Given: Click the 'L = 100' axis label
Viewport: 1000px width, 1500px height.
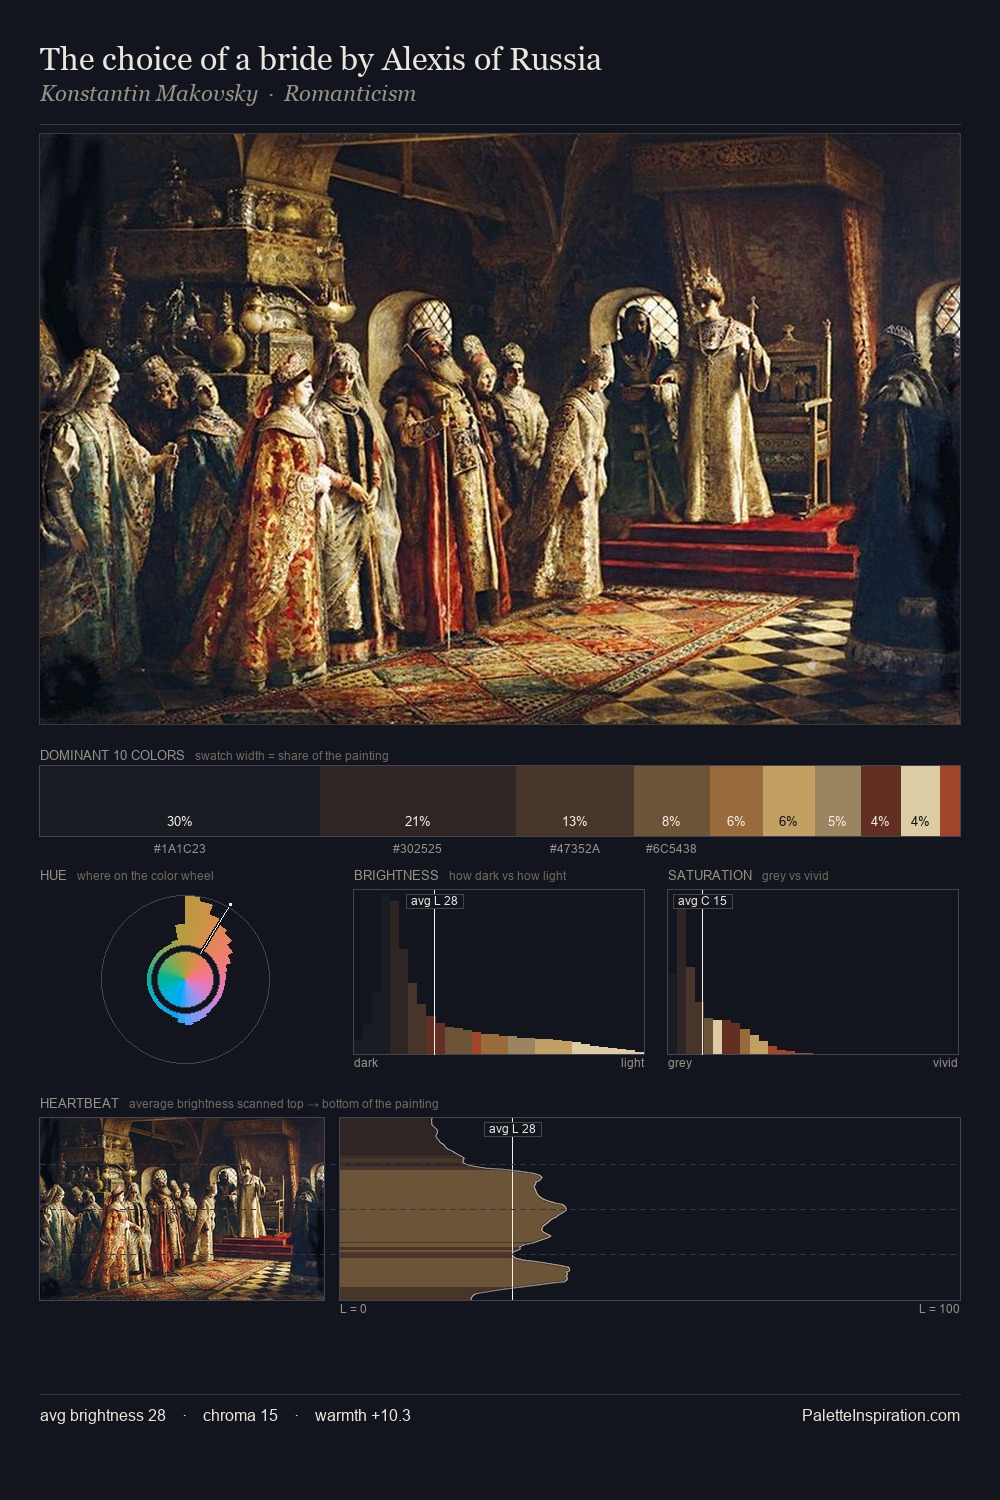Looking at the screenshot, I should click(939, 1309).
